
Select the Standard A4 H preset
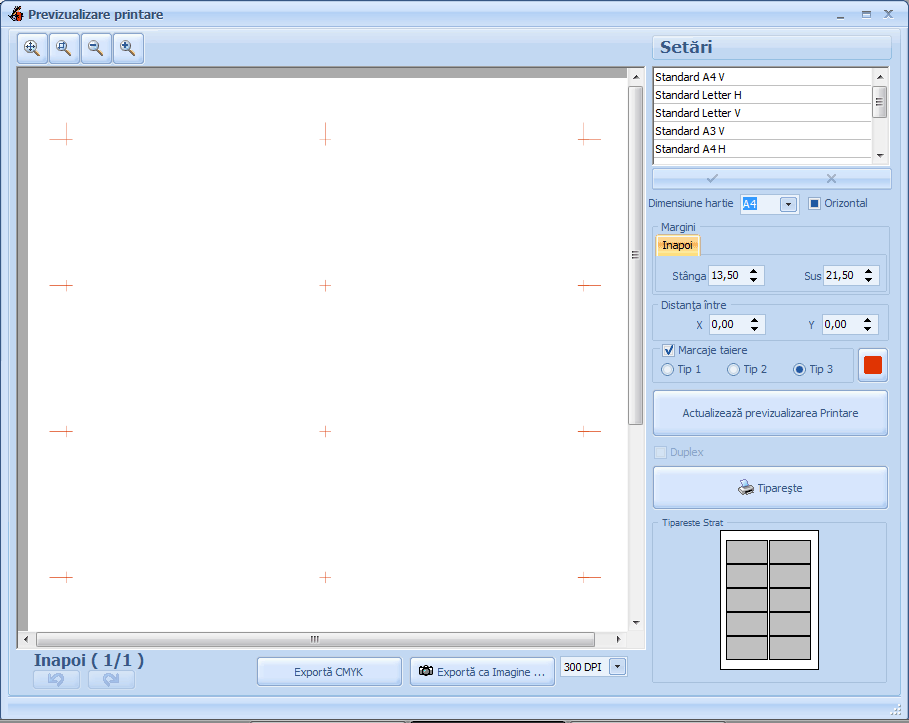coord(762,149)
